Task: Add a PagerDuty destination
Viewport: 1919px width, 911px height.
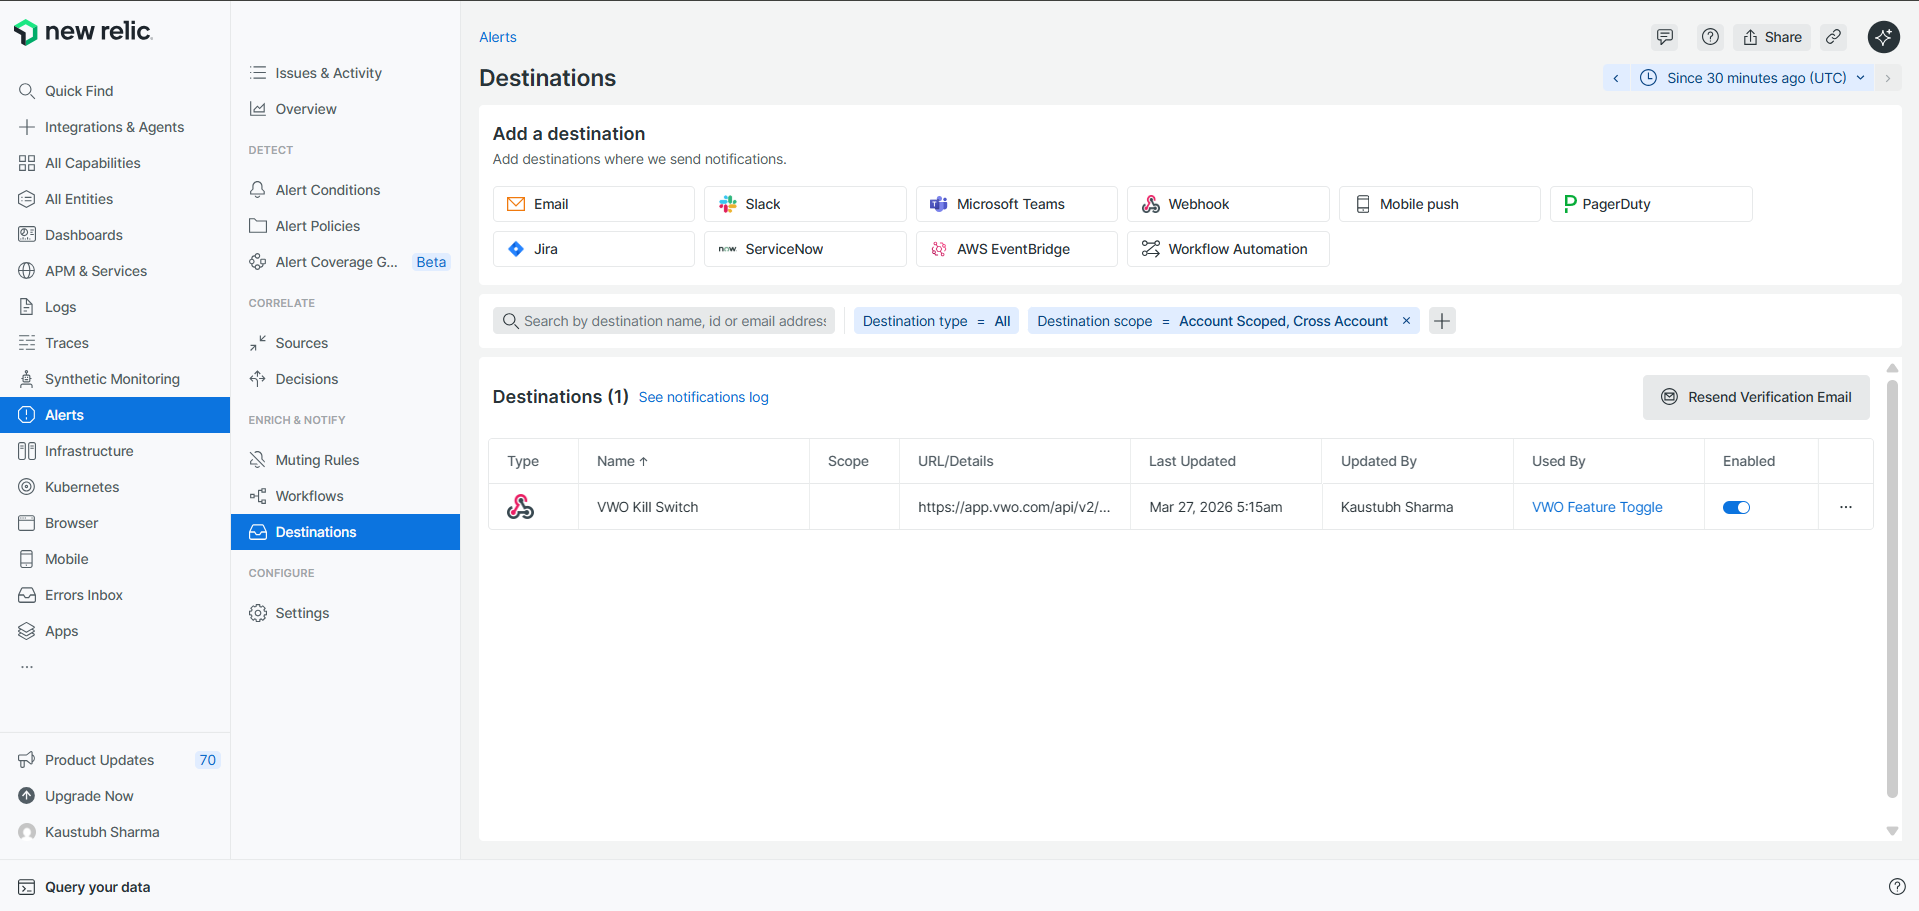Action: pos(1651,204)
